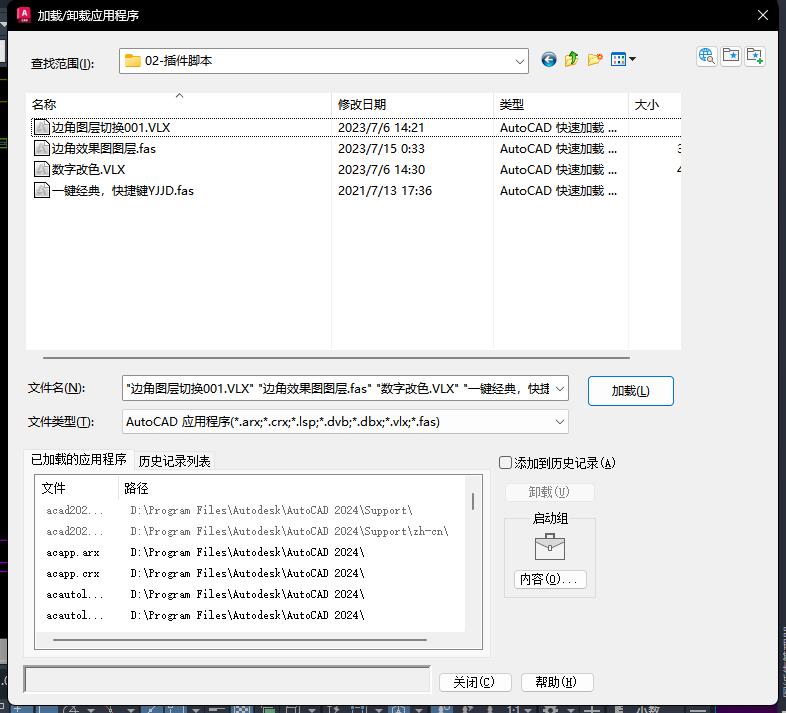786x713 pixels.
Task: Toggle 添加到历史记录 checkbox
Action: (x=505, y=463)
